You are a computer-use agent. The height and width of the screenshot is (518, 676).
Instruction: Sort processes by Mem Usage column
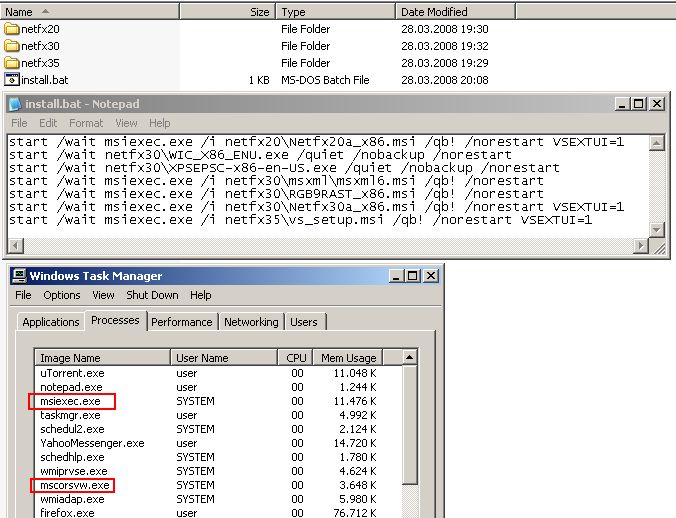click(348, 358)
